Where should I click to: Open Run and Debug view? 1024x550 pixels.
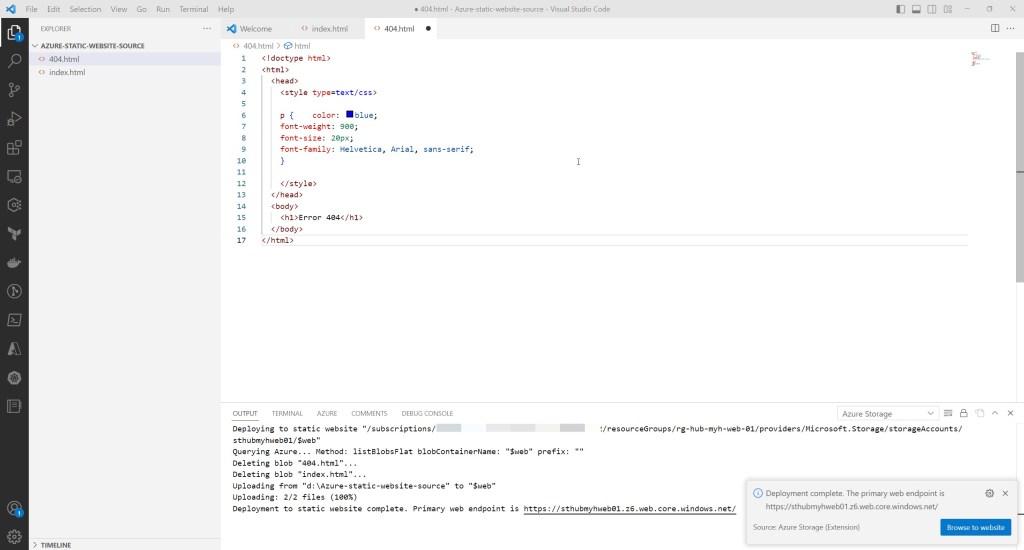point(14,119)
